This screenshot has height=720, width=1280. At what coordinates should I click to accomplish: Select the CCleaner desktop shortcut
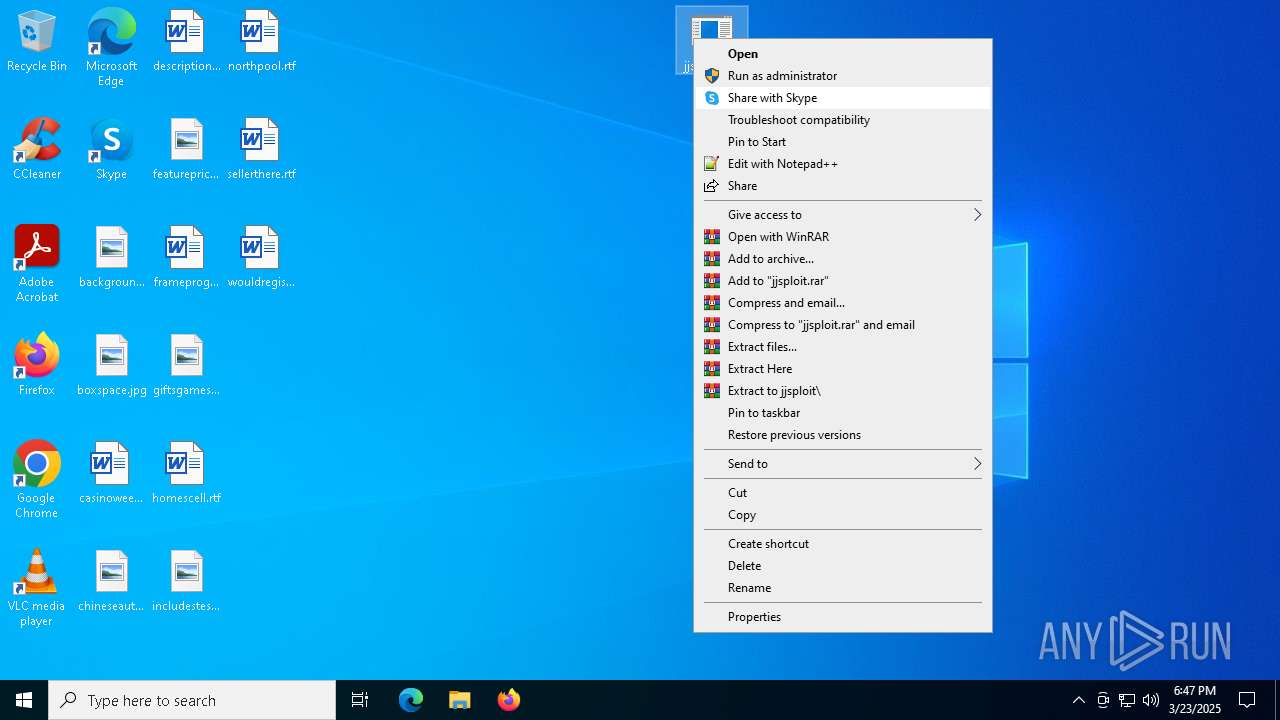click(x=37, y=150)
